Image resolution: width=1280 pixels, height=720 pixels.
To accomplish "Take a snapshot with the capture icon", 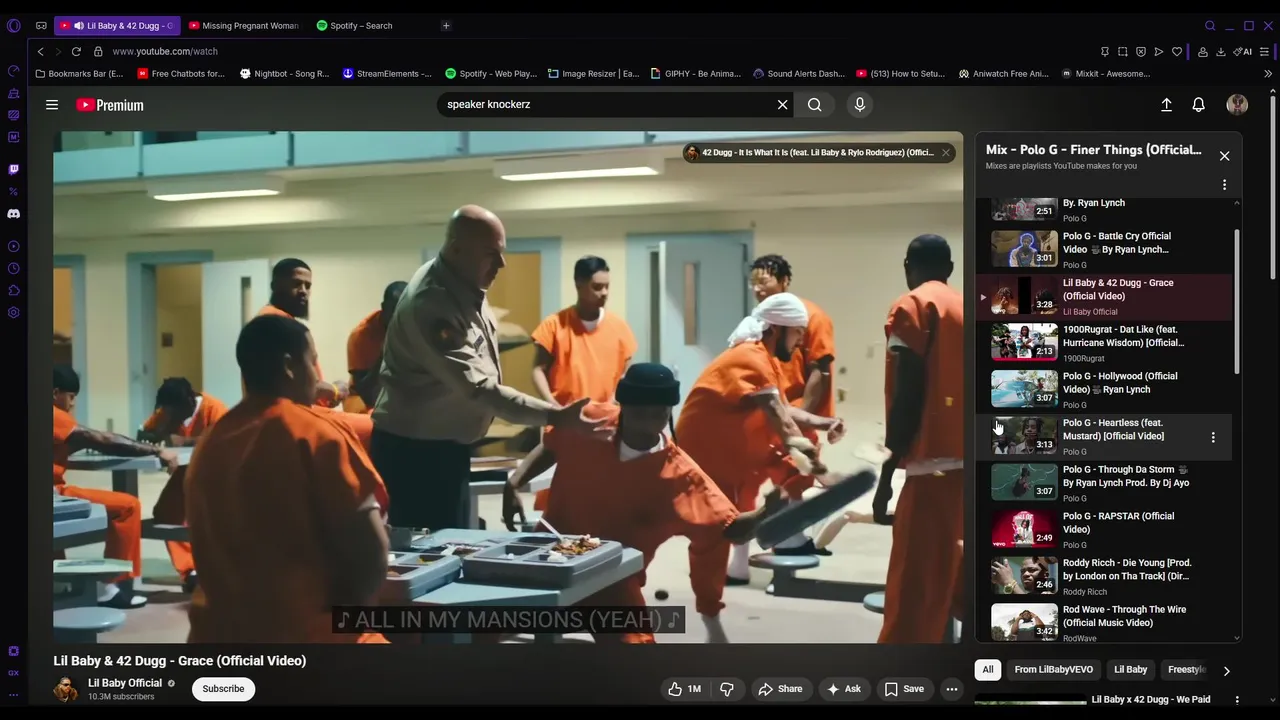I will point(1123,52).
